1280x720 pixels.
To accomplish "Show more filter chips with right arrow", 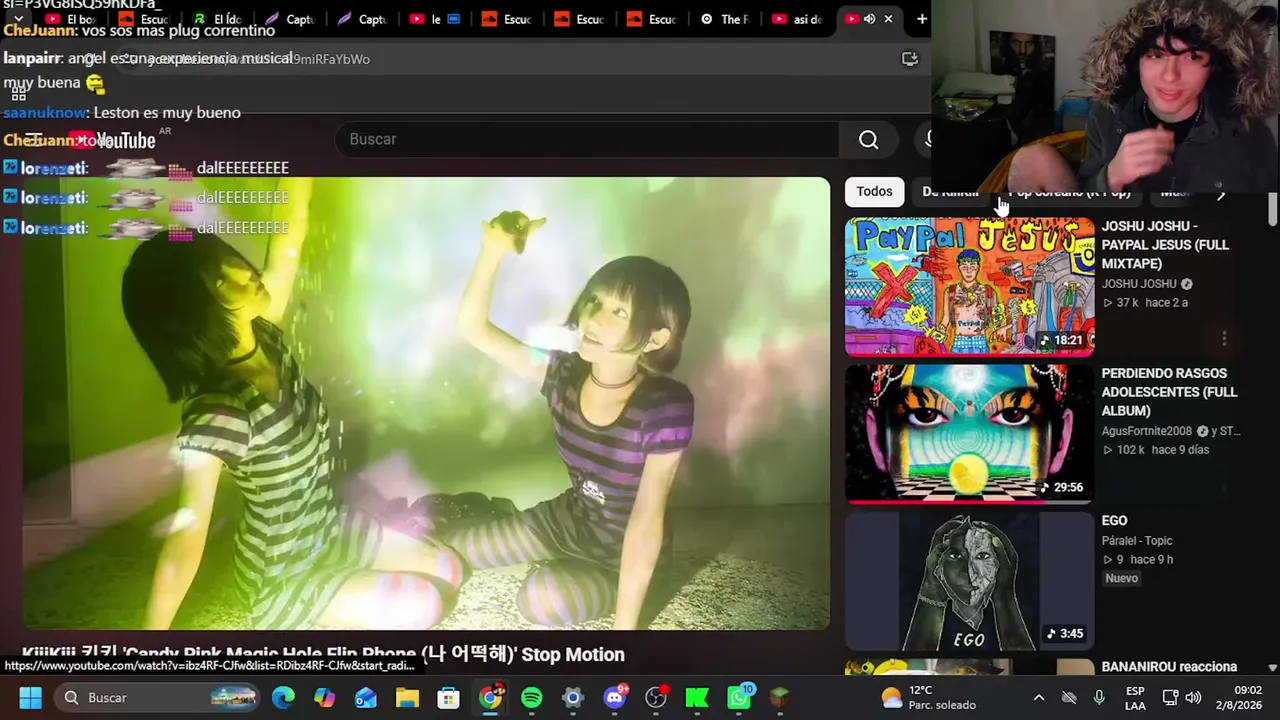I will [x=1221, y=194].
